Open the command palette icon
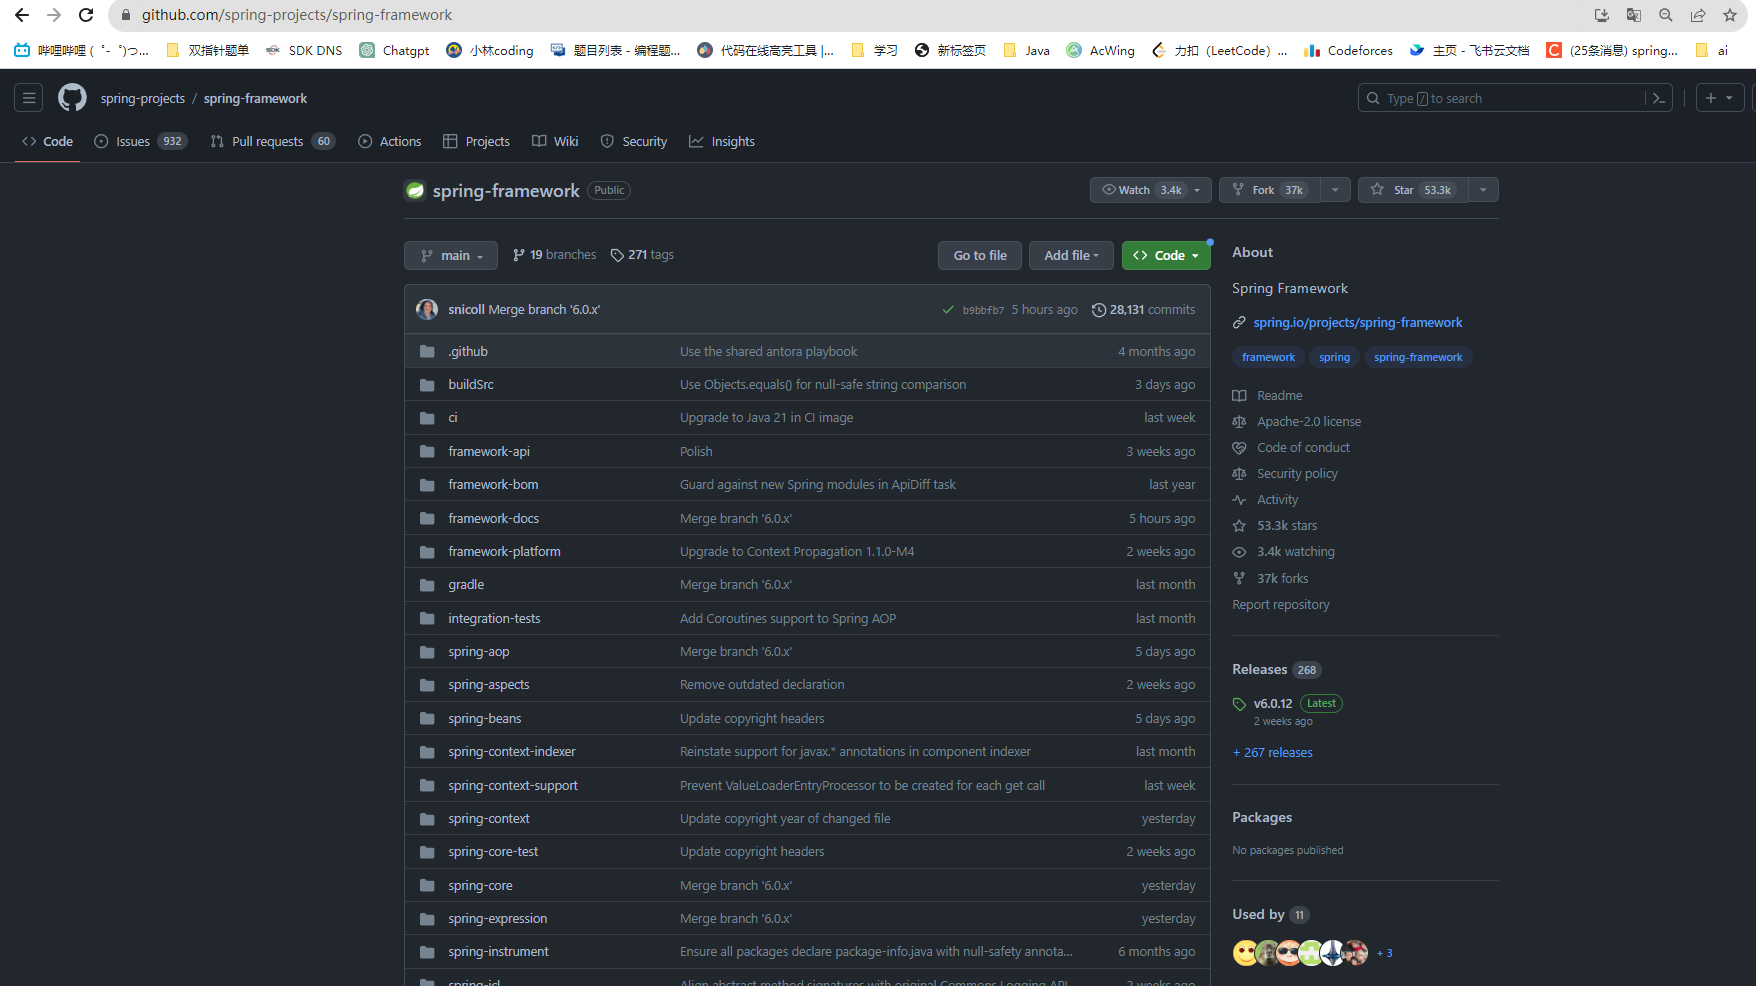The width and height of the screenshot is (1756, 986). [x=1659, y=98]
